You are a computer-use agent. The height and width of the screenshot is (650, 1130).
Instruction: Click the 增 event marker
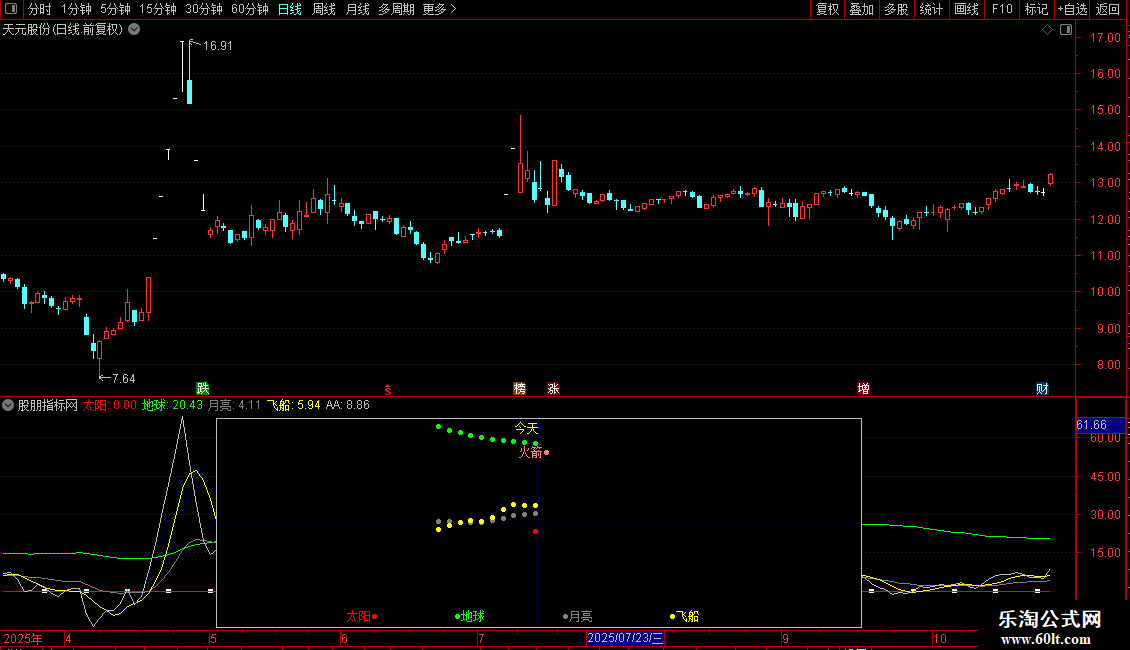click(x=863, y=388)
